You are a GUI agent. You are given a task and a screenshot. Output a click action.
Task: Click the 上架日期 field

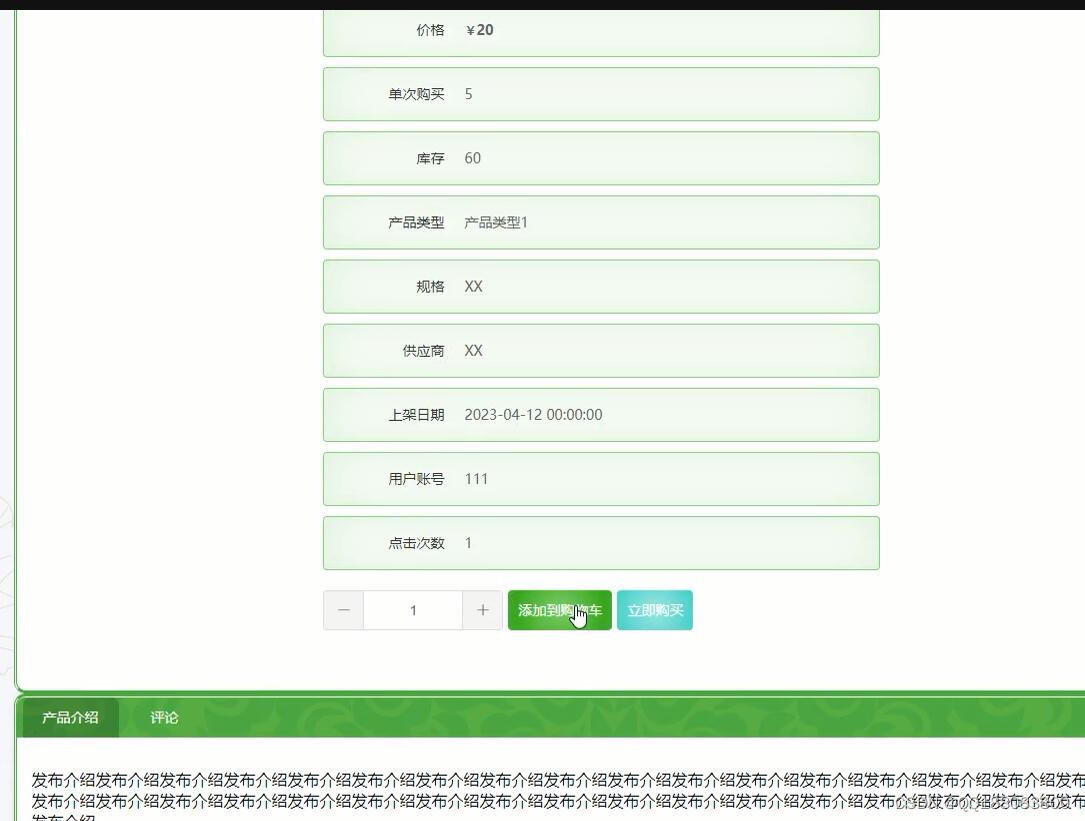600,414
